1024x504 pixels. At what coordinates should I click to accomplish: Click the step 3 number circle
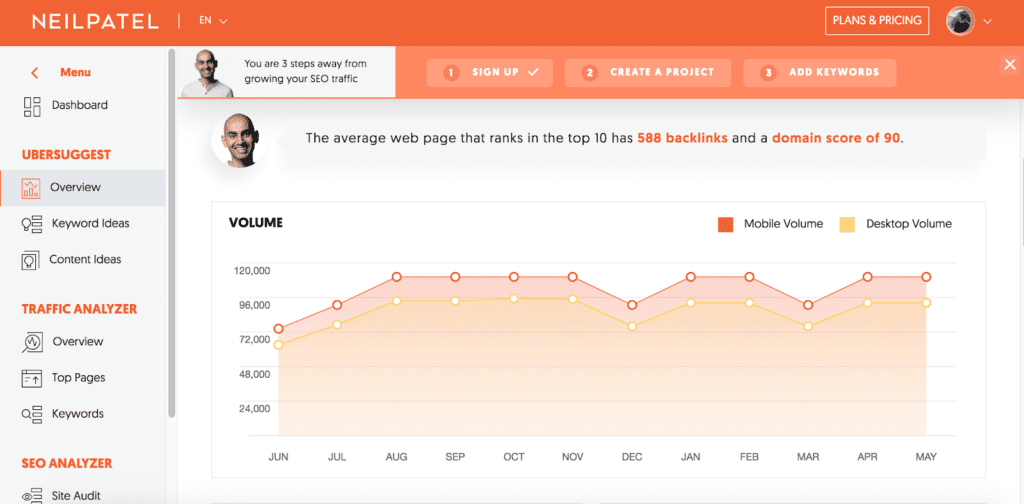point(768,72)
